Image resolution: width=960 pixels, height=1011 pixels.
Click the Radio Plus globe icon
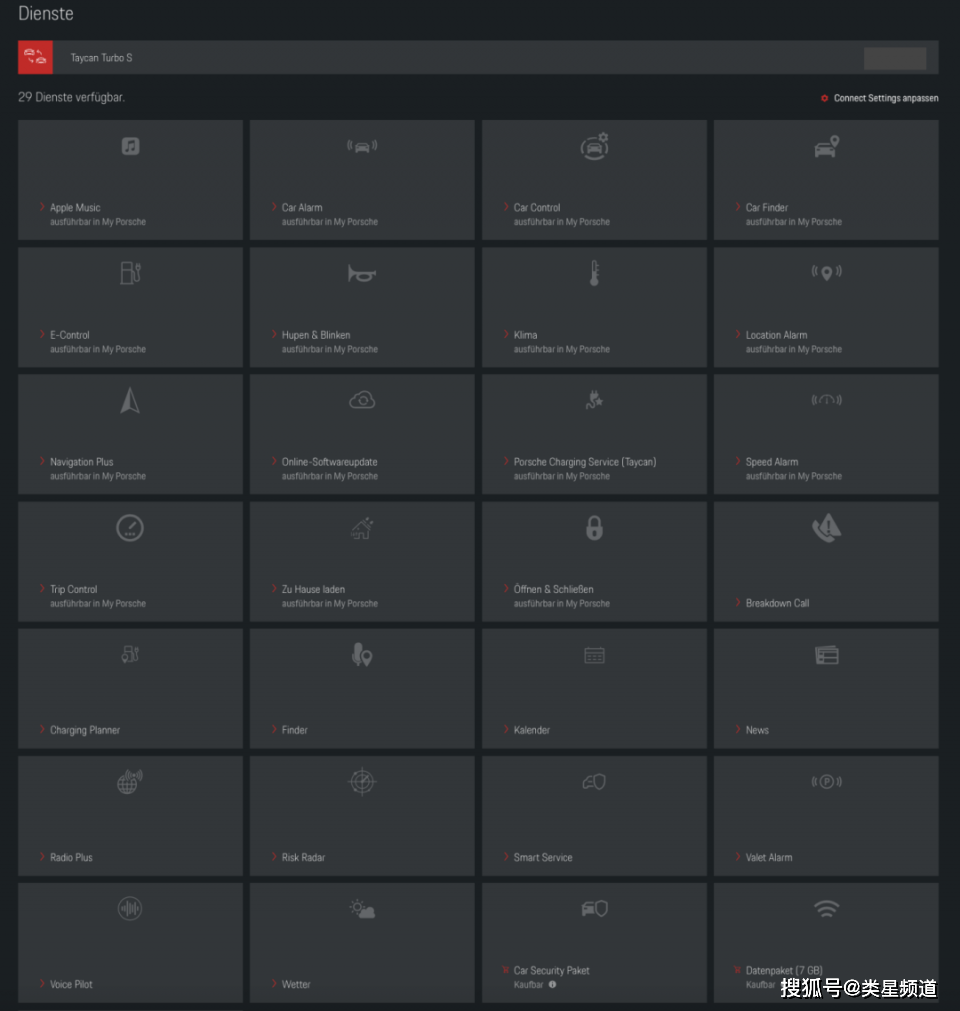point(130,781)
